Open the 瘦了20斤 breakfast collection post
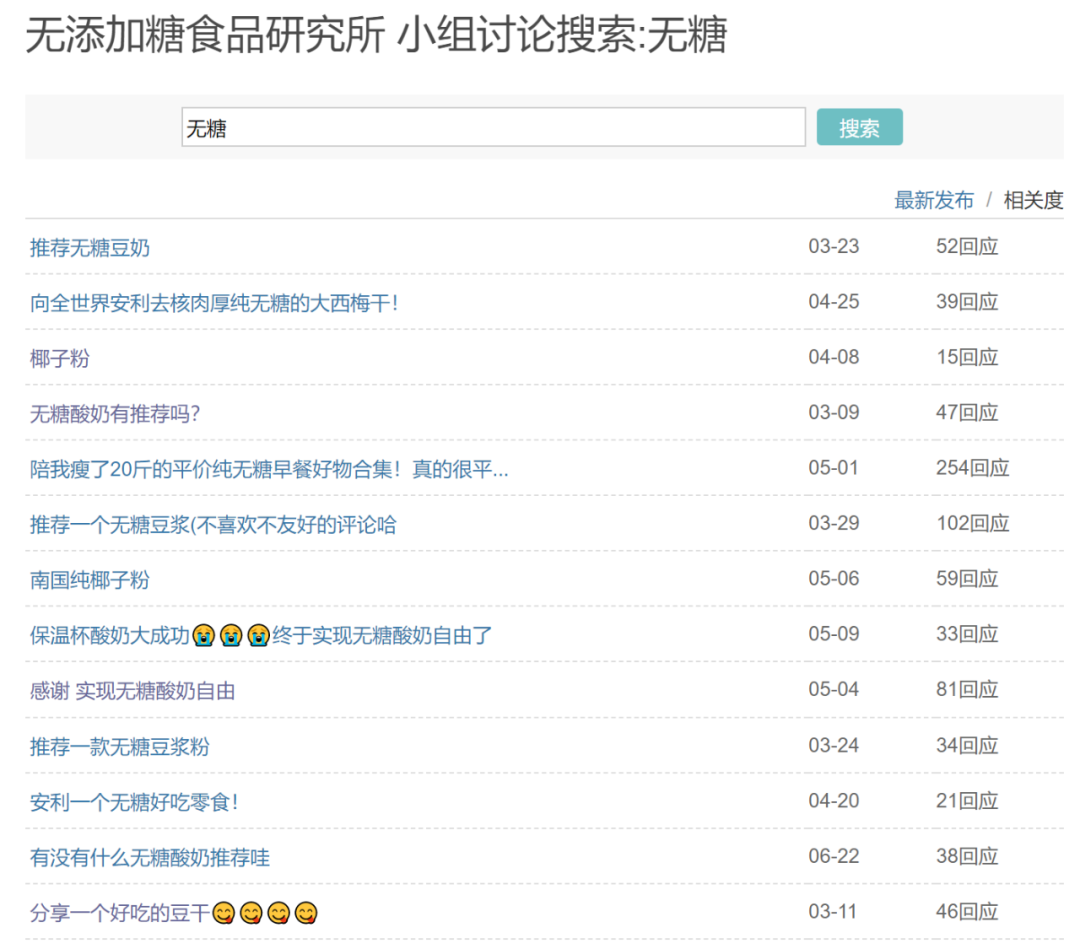 [269, 468]
